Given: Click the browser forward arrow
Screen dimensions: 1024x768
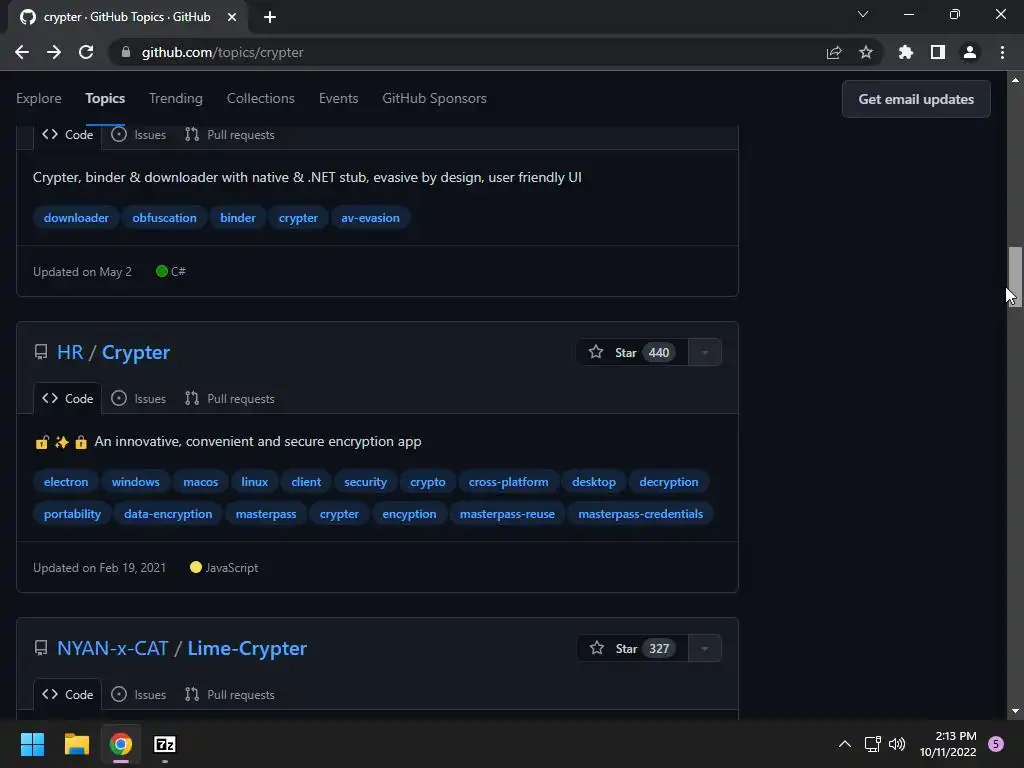Looking at the screenshot, I should [54, 52].
